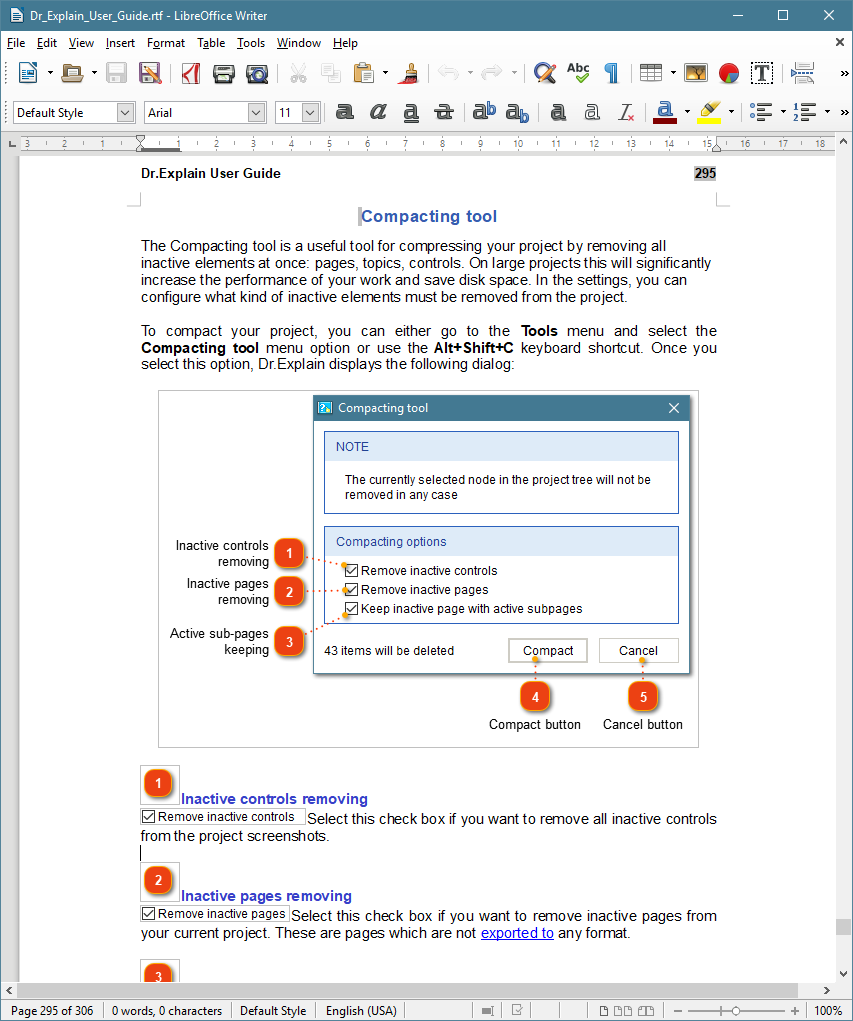The height and width of the screenshot is (1021, 853).
Task: Click the Paste clipboard icon
Action: tap(364, 73)
